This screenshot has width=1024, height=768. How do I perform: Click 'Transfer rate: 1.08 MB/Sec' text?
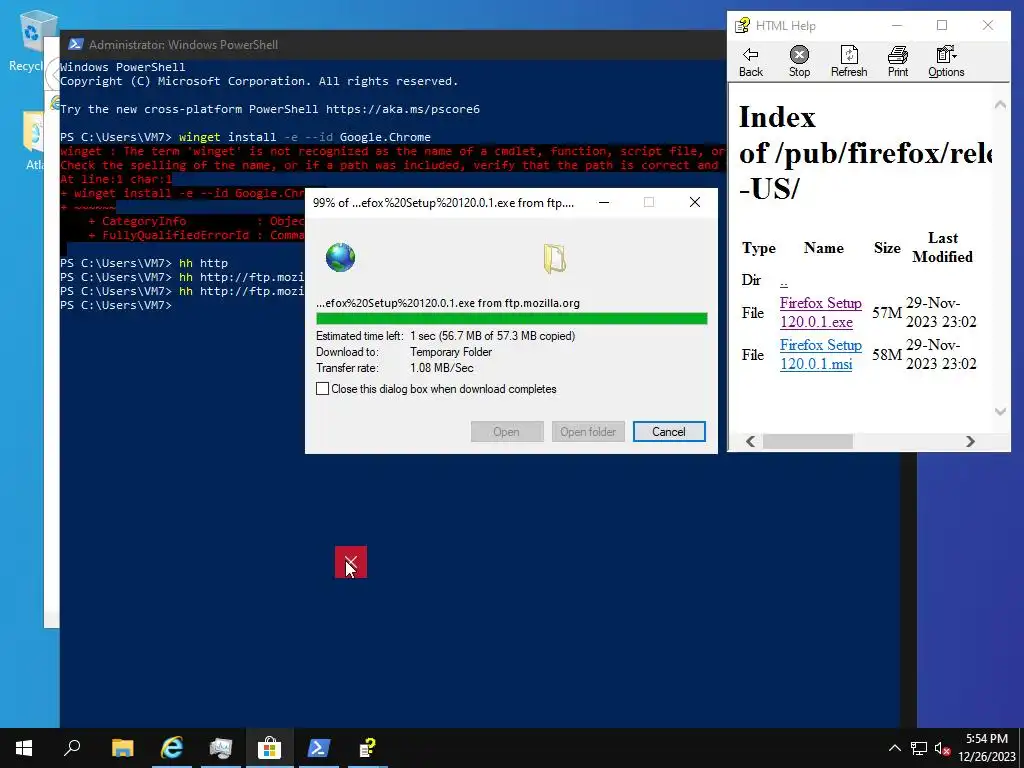click(x=395, y=368)
